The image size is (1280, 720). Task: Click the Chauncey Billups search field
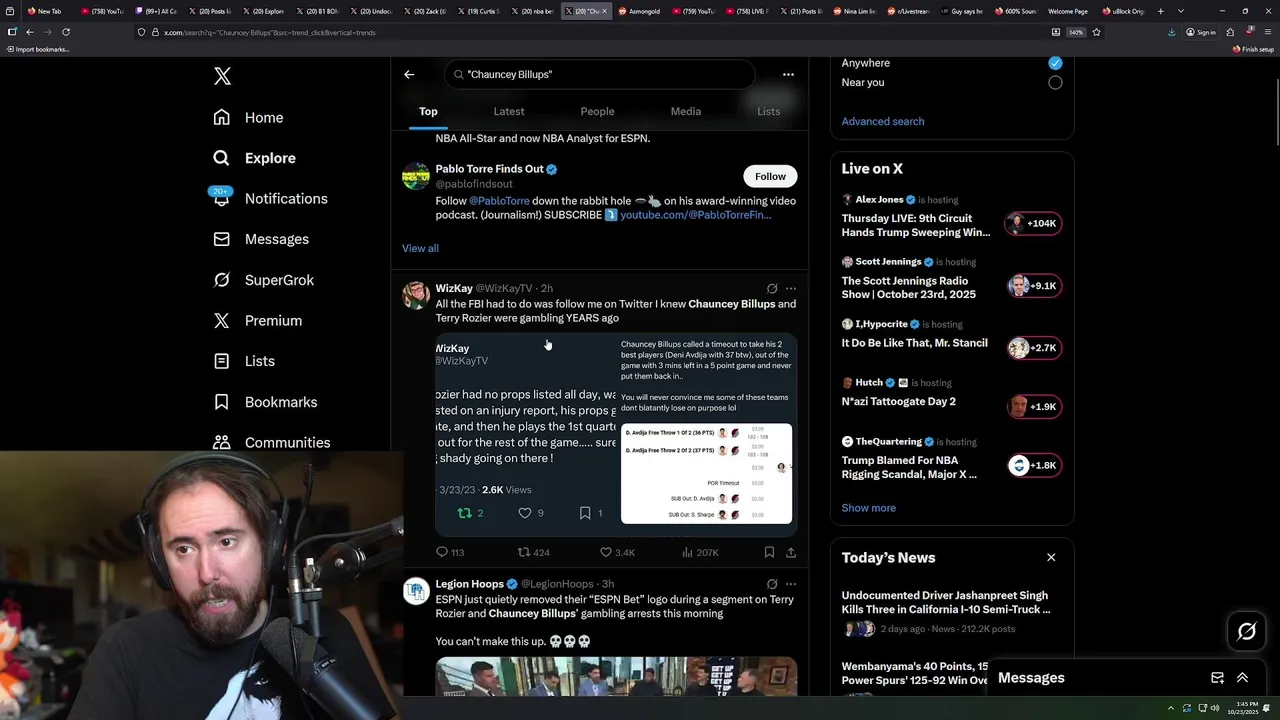[599, 74]
